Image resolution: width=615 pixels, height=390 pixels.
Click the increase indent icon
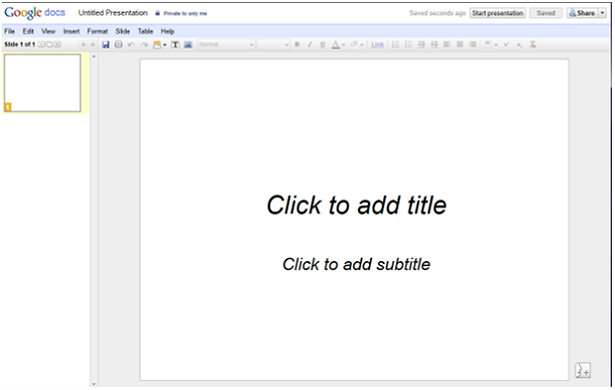434,45
